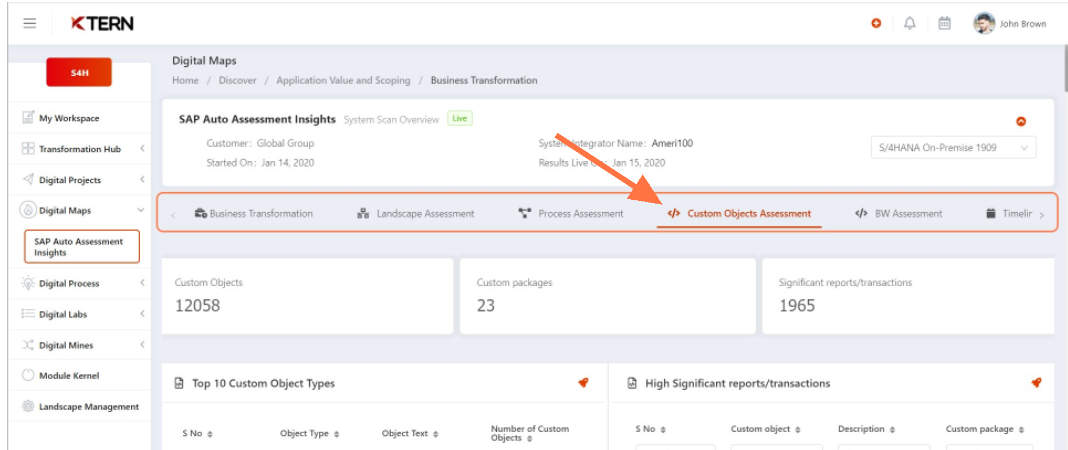
Task: Click rocket icon on High Significant reports
Action: point(1036,383)
